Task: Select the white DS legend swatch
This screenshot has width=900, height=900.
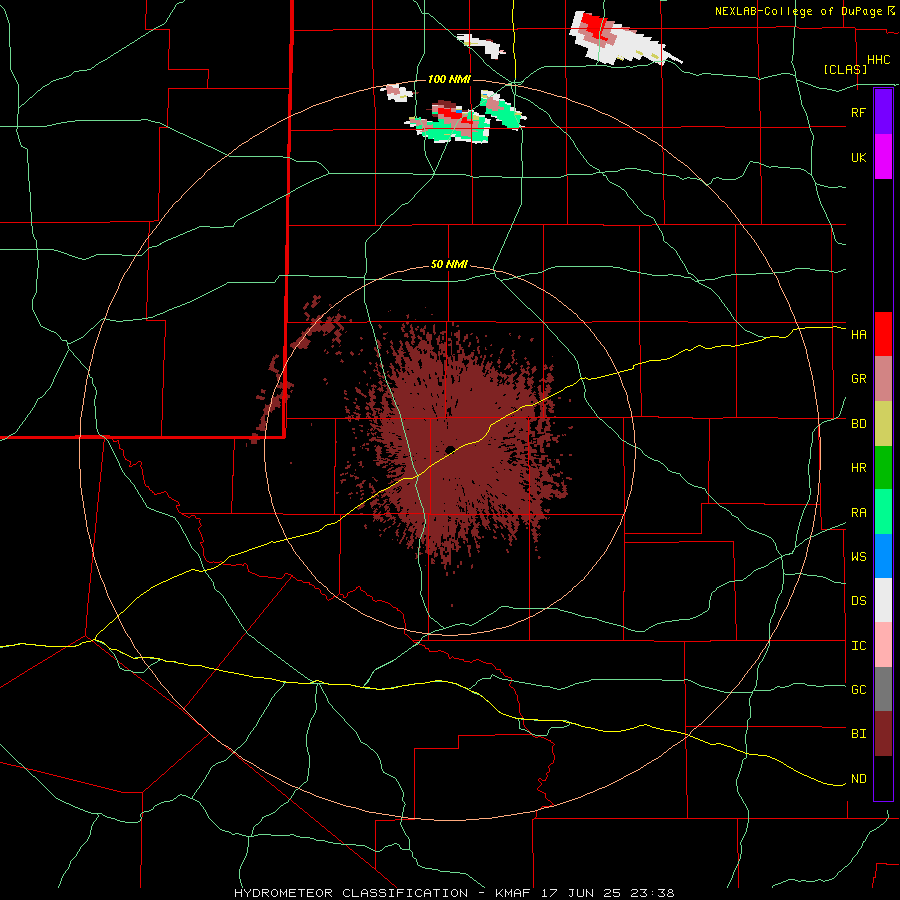Action: pyautogui.click(x=883, y=600)
